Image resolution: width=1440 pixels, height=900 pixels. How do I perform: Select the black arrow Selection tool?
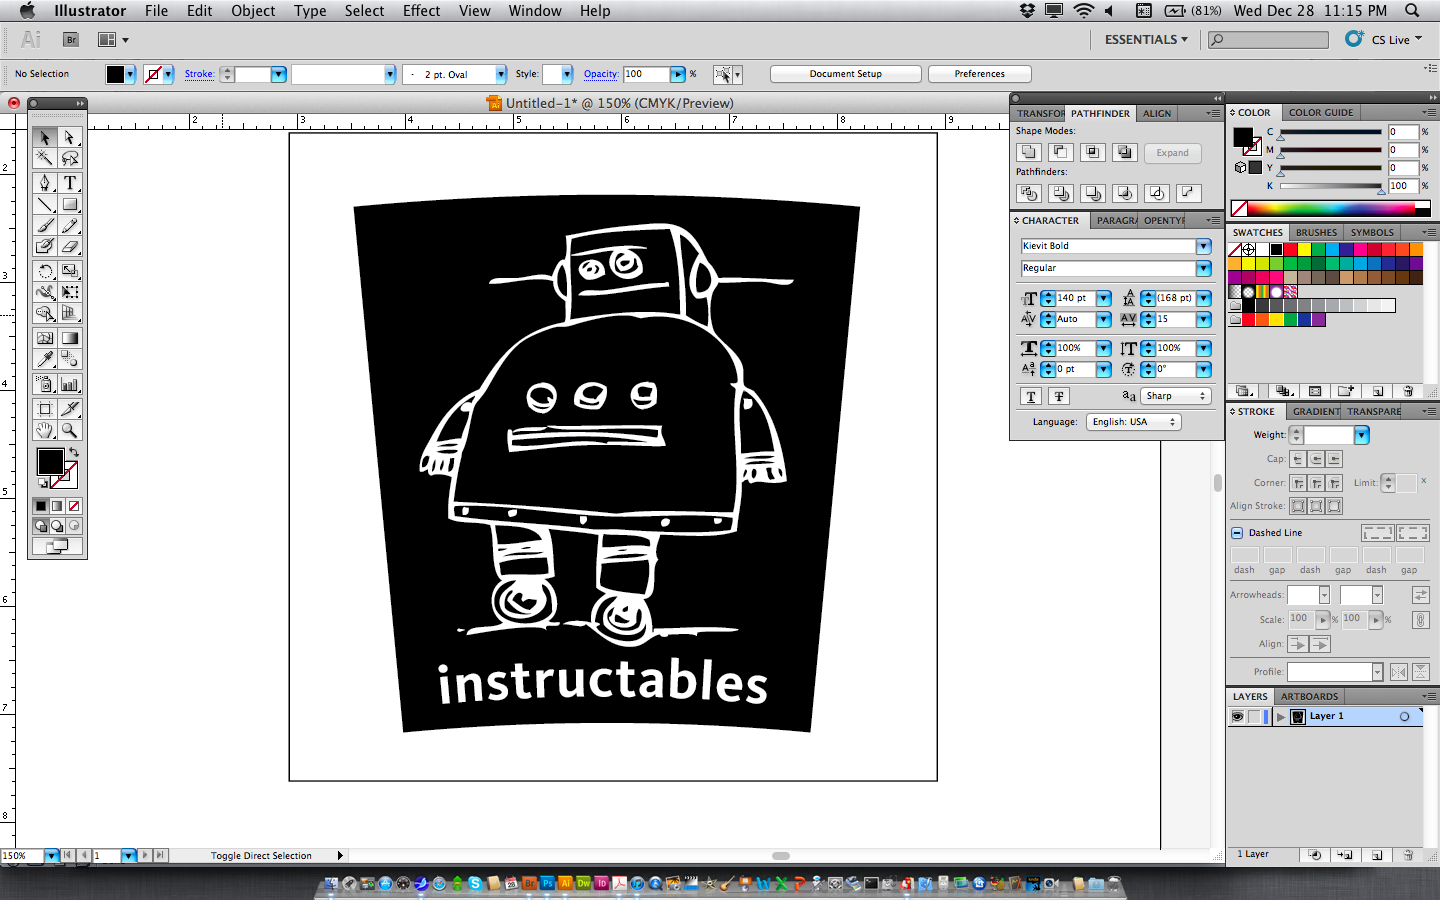pyautogui.click(x=44, y=137)
